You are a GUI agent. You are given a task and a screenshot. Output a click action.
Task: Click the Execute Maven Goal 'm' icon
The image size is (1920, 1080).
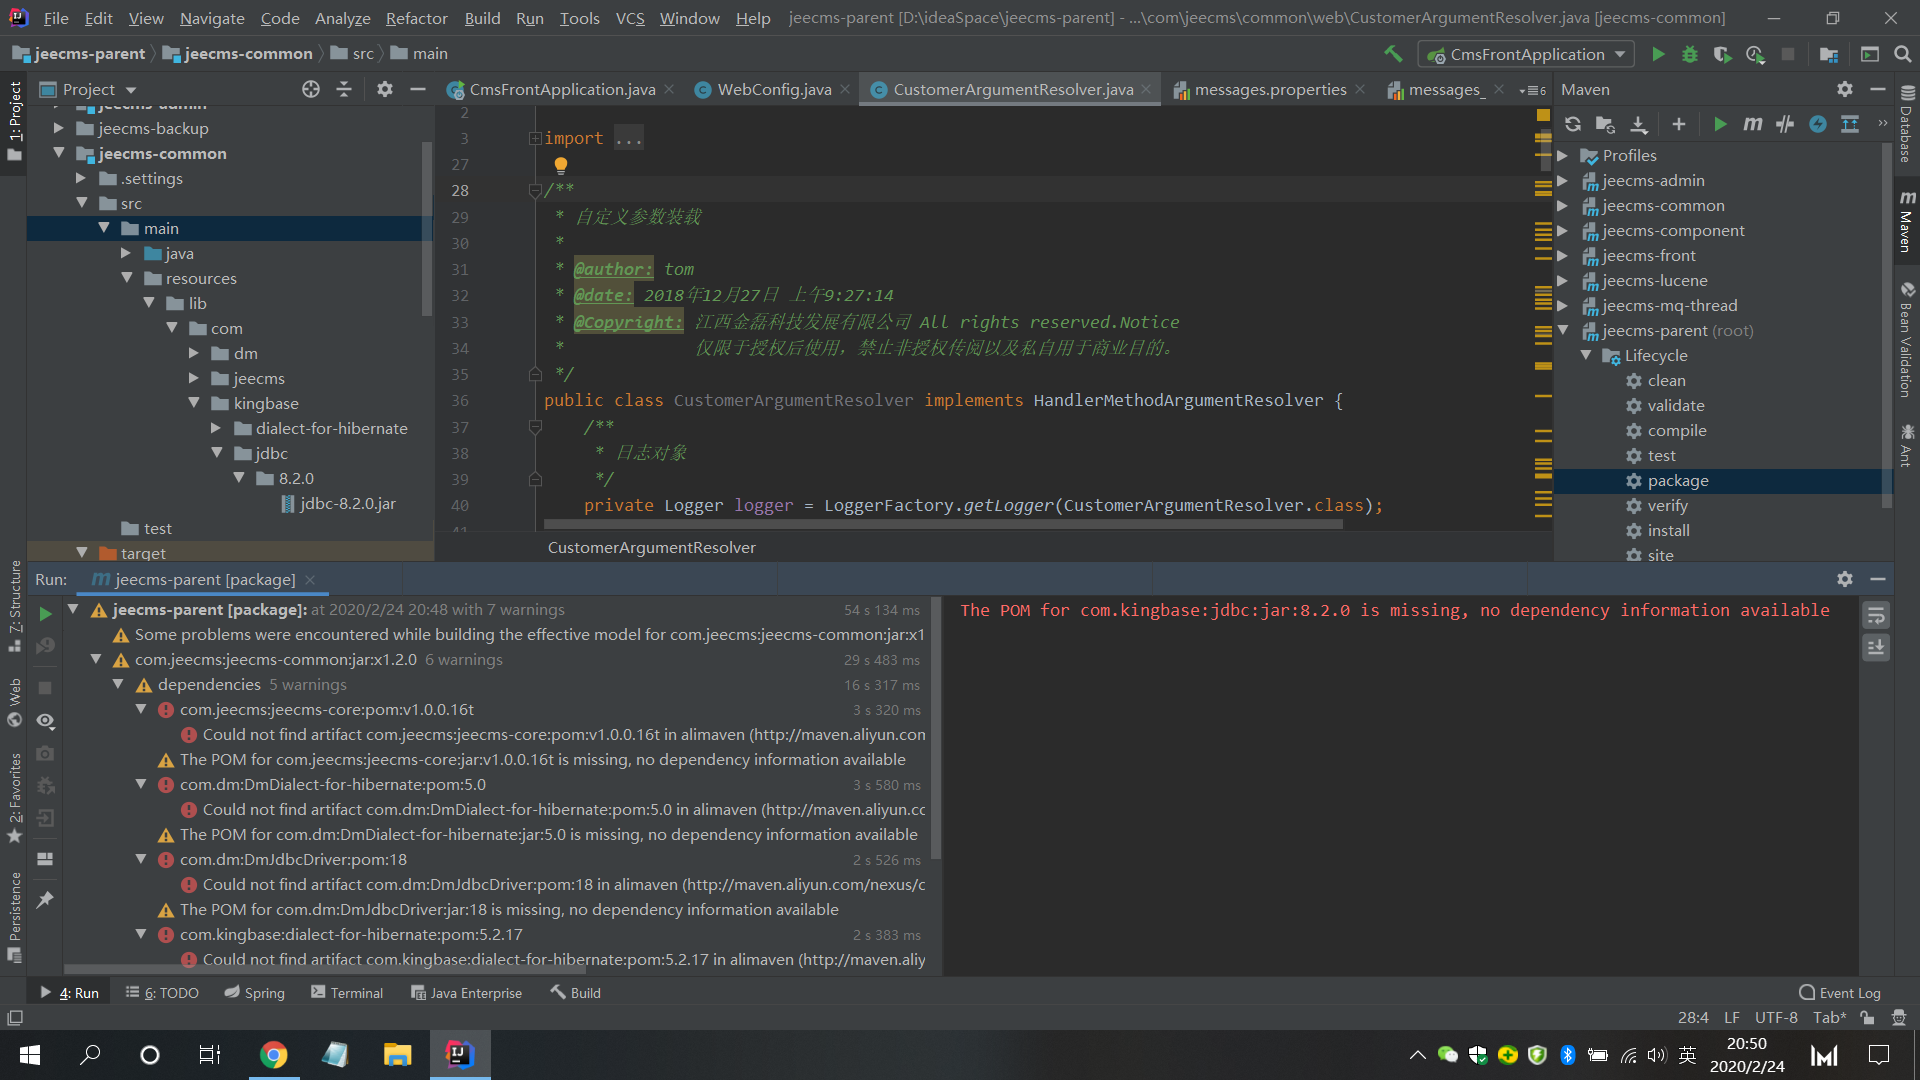click(1752, 124)
